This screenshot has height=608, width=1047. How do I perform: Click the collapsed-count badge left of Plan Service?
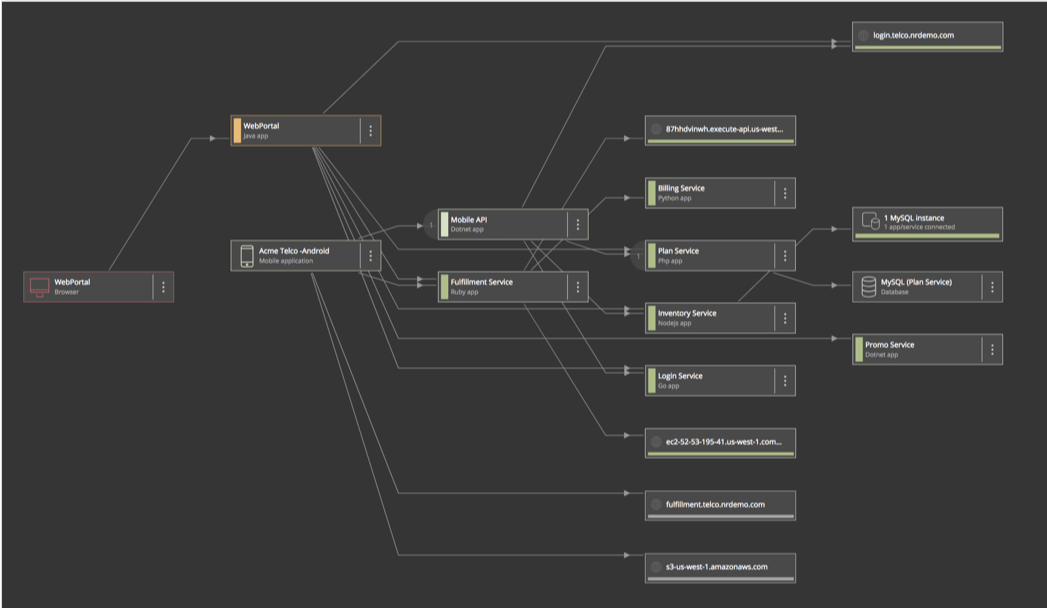(638, 256)
